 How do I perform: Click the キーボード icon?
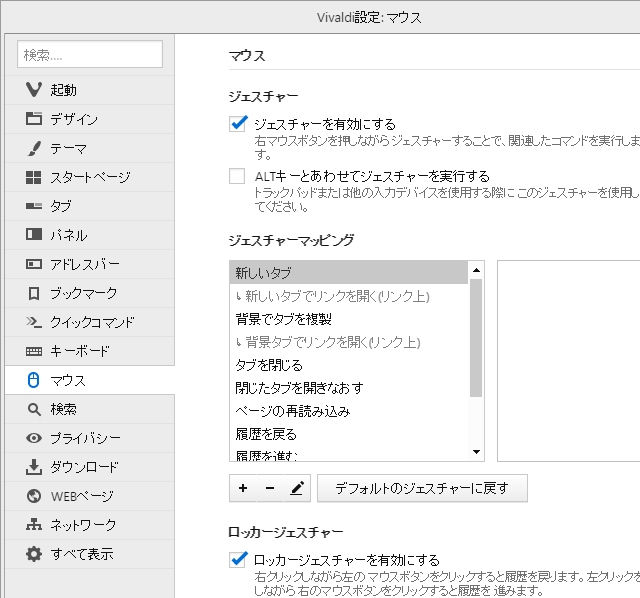[x=33, y=351]
